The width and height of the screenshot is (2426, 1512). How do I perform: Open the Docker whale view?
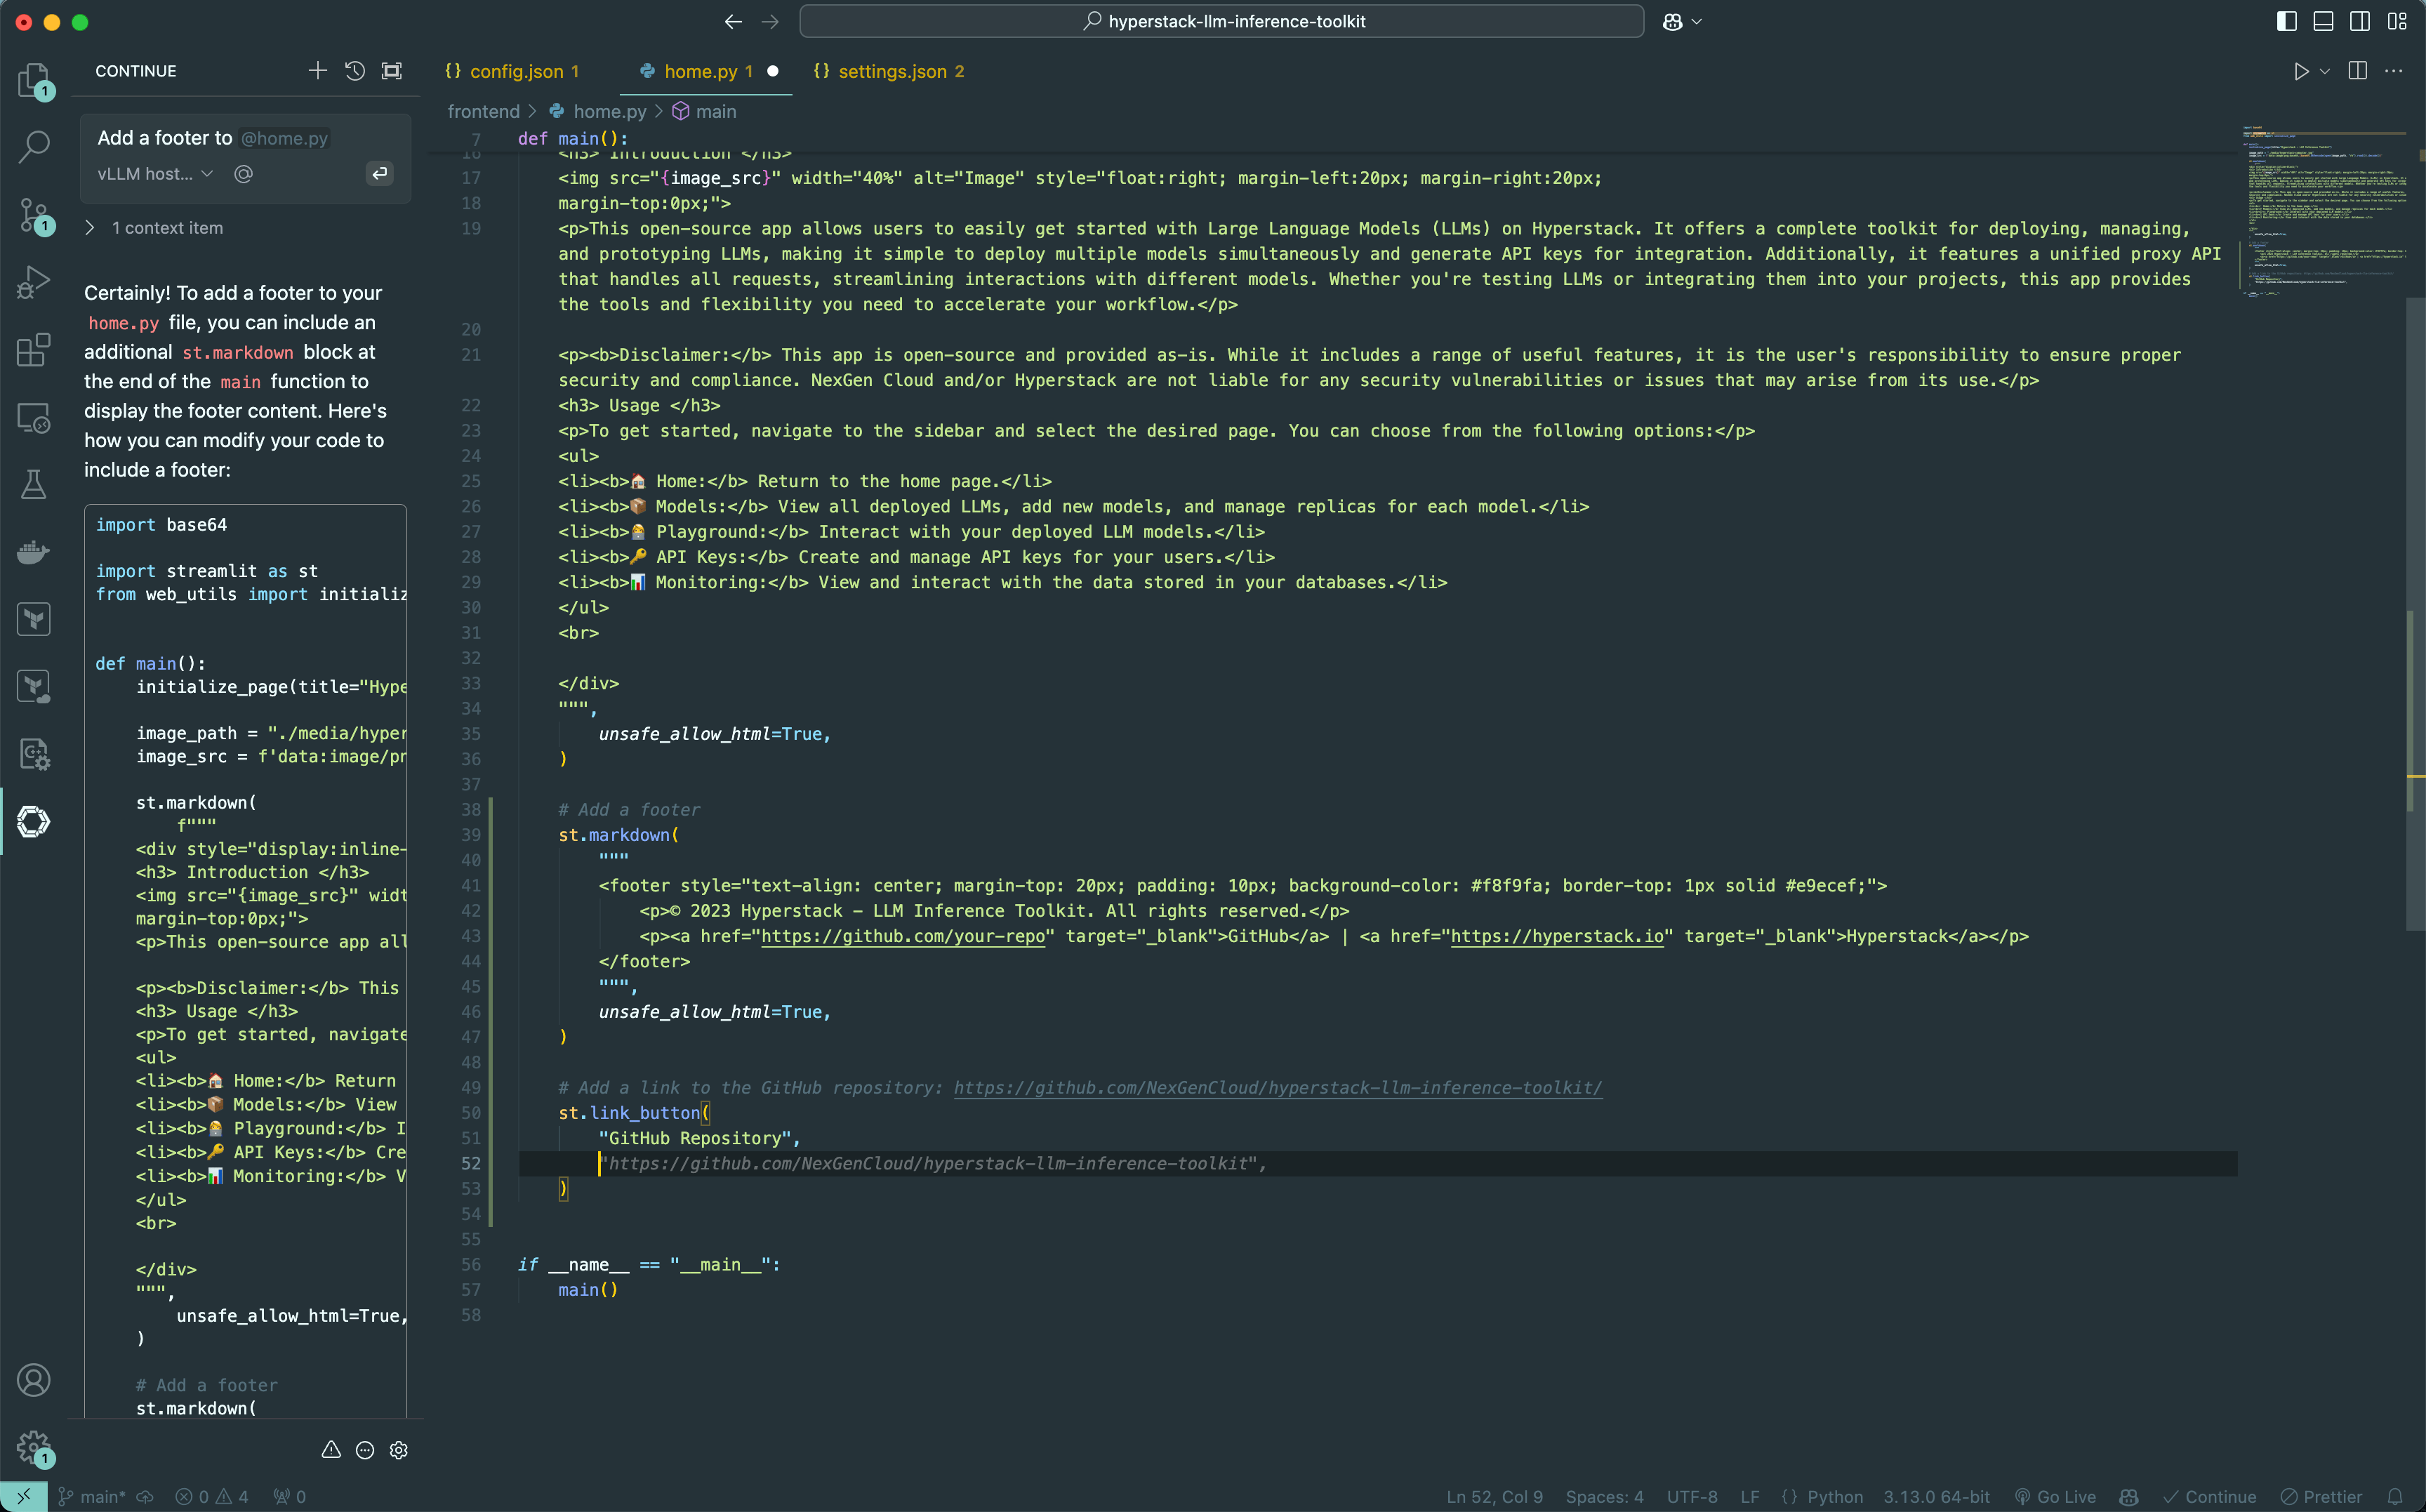(33, 552)
